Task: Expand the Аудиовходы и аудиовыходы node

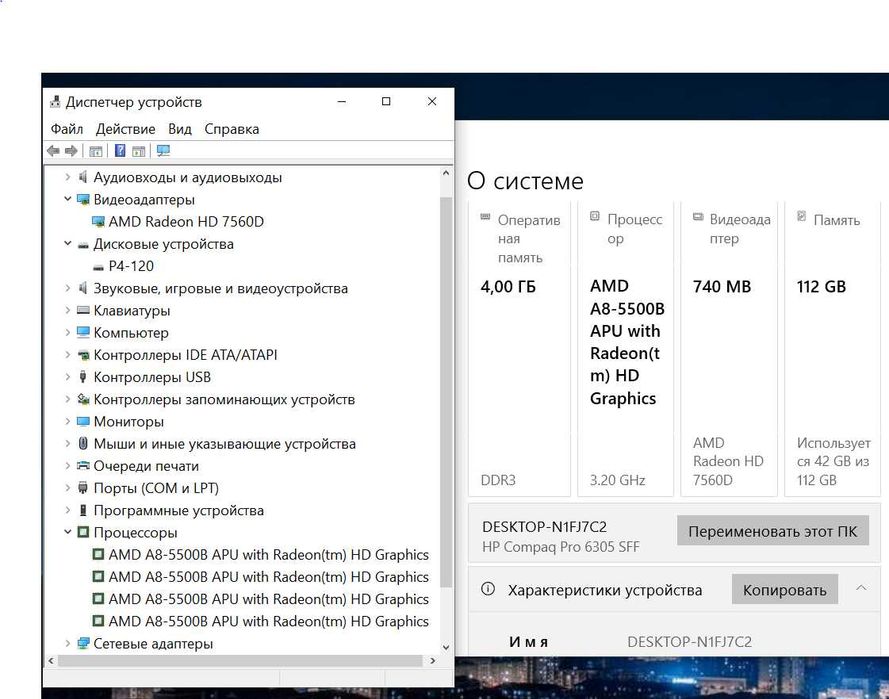Action: [67, 177]
